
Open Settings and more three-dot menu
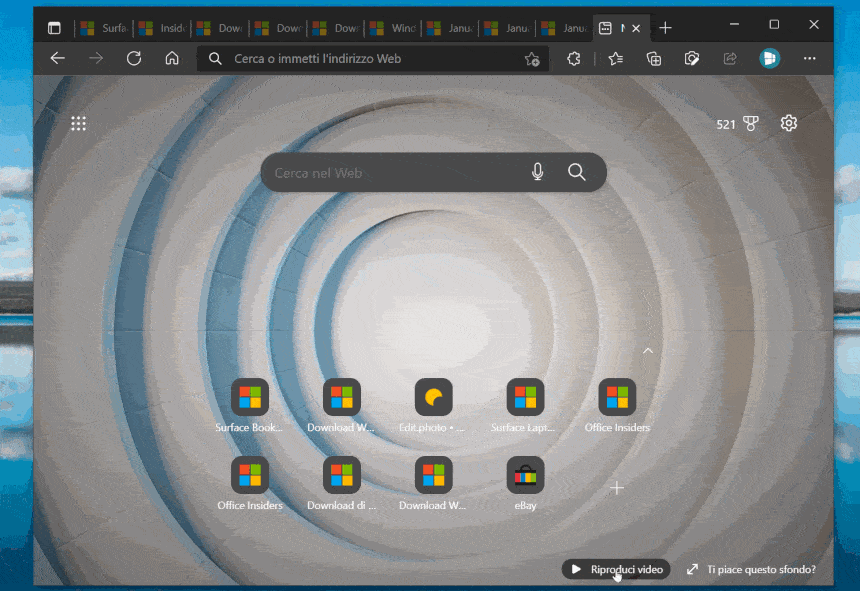pos(810,59)
